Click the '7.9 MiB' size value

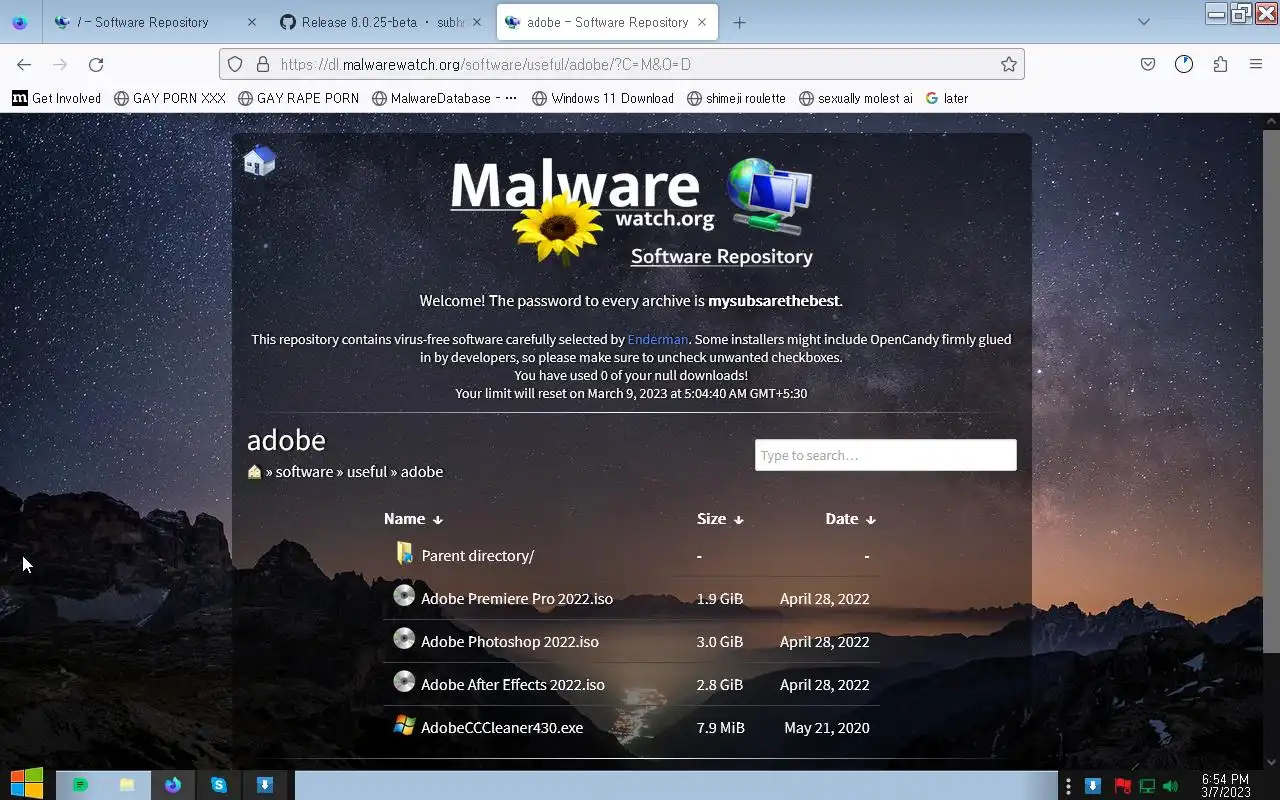pyautogui.click(x=721, y=727)
